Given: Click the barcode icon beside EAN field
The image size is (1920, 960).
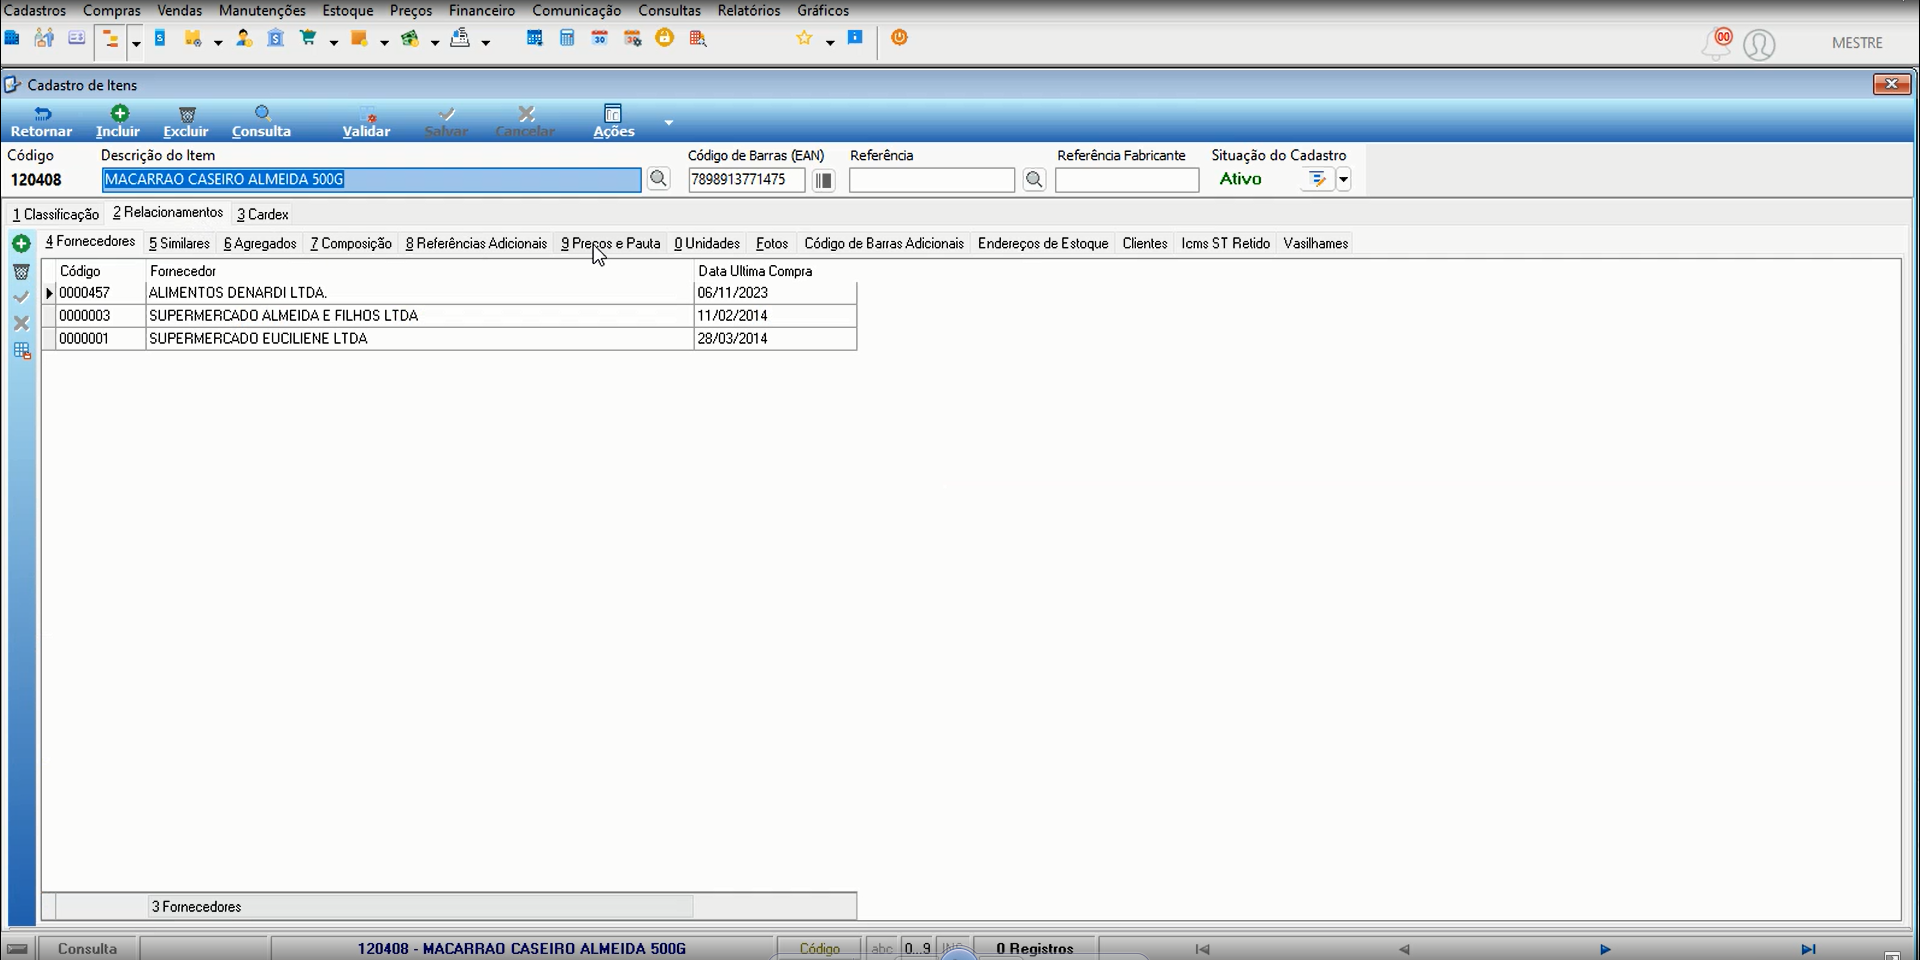Looking at the screenshot, I should [823, 180].
